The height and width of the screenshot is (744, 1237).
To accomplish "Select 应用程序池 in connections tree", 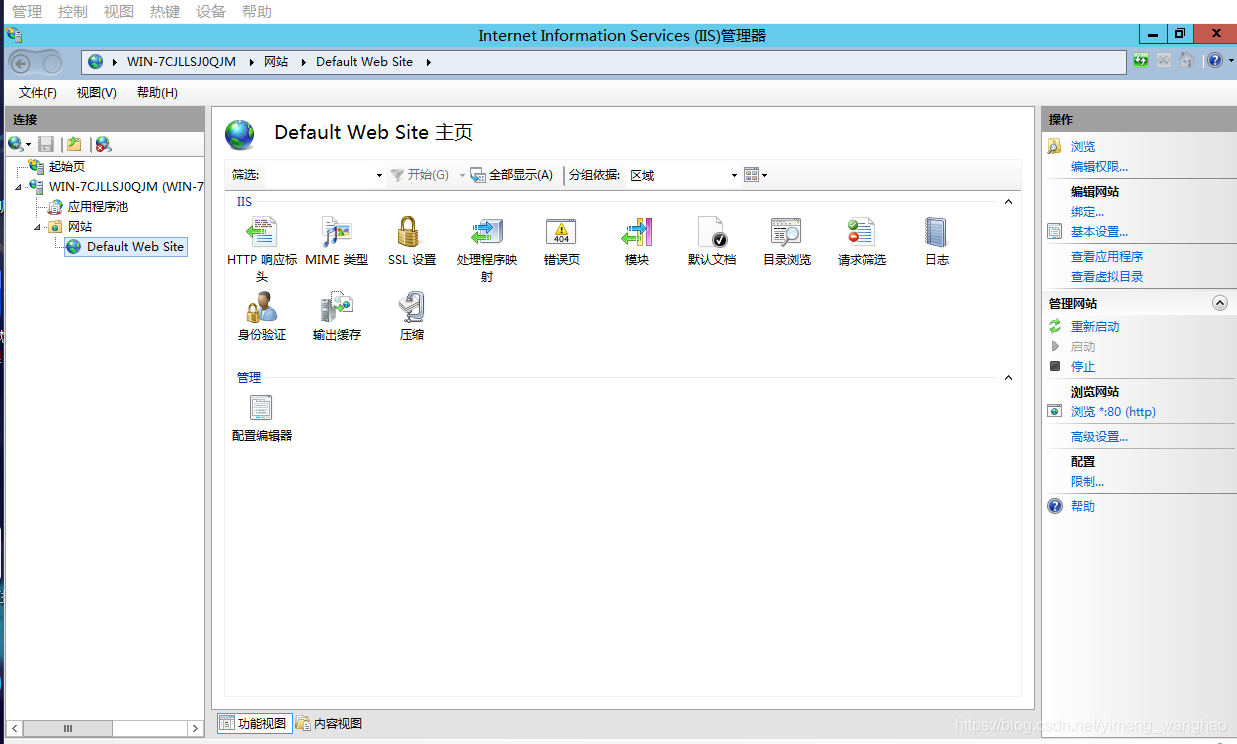I will coord(98,207).
